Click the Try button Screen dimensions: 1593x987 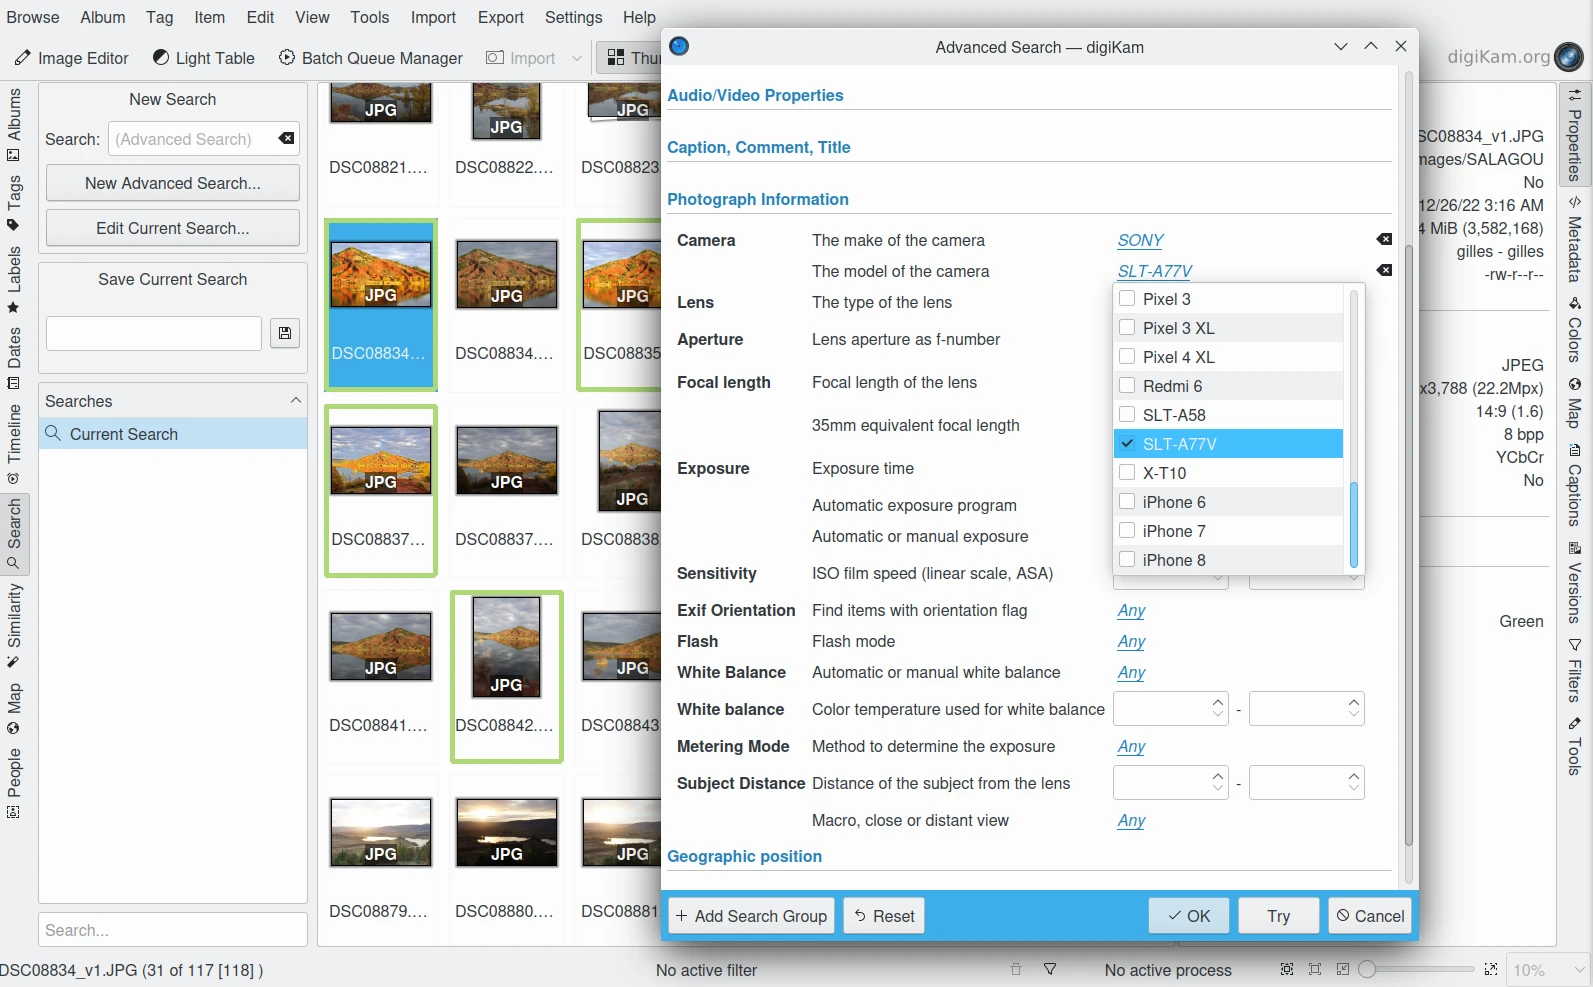(1278, 916)
